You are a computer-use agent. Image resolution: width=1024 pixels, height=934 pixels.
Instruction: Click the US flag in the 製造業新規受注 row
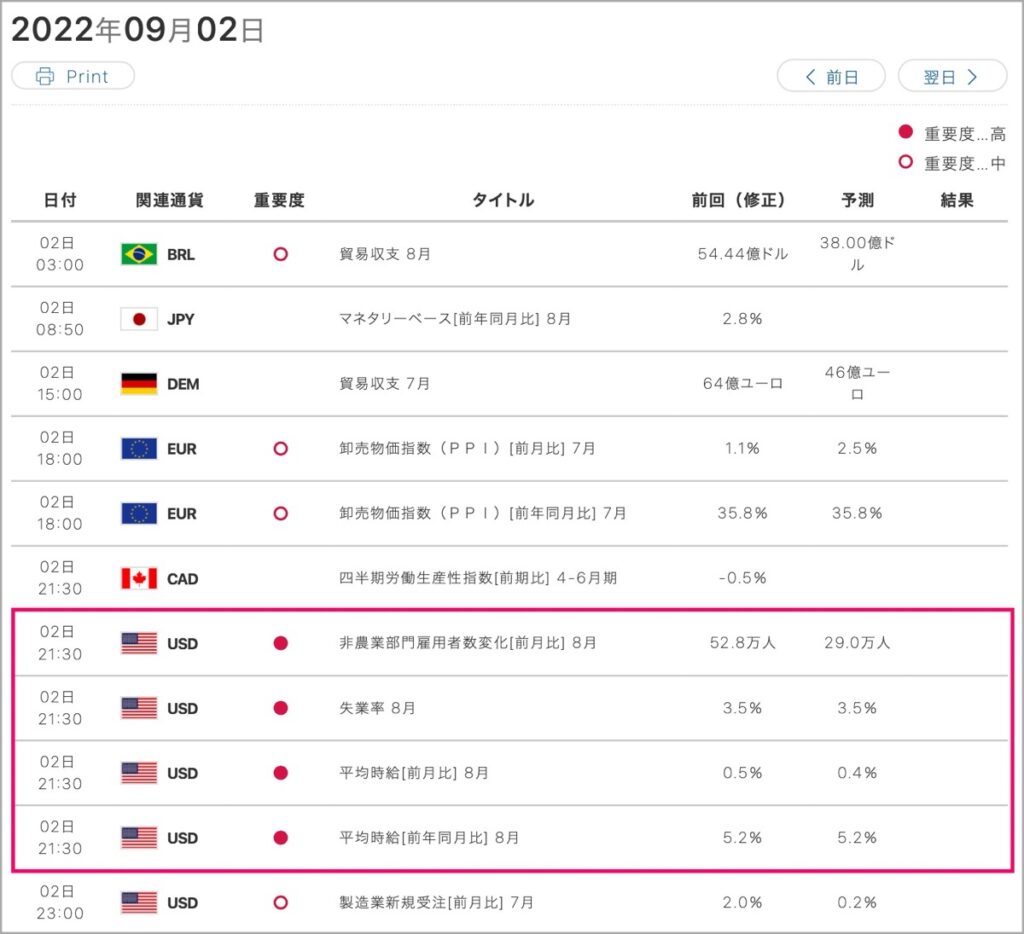click(139, 903)
